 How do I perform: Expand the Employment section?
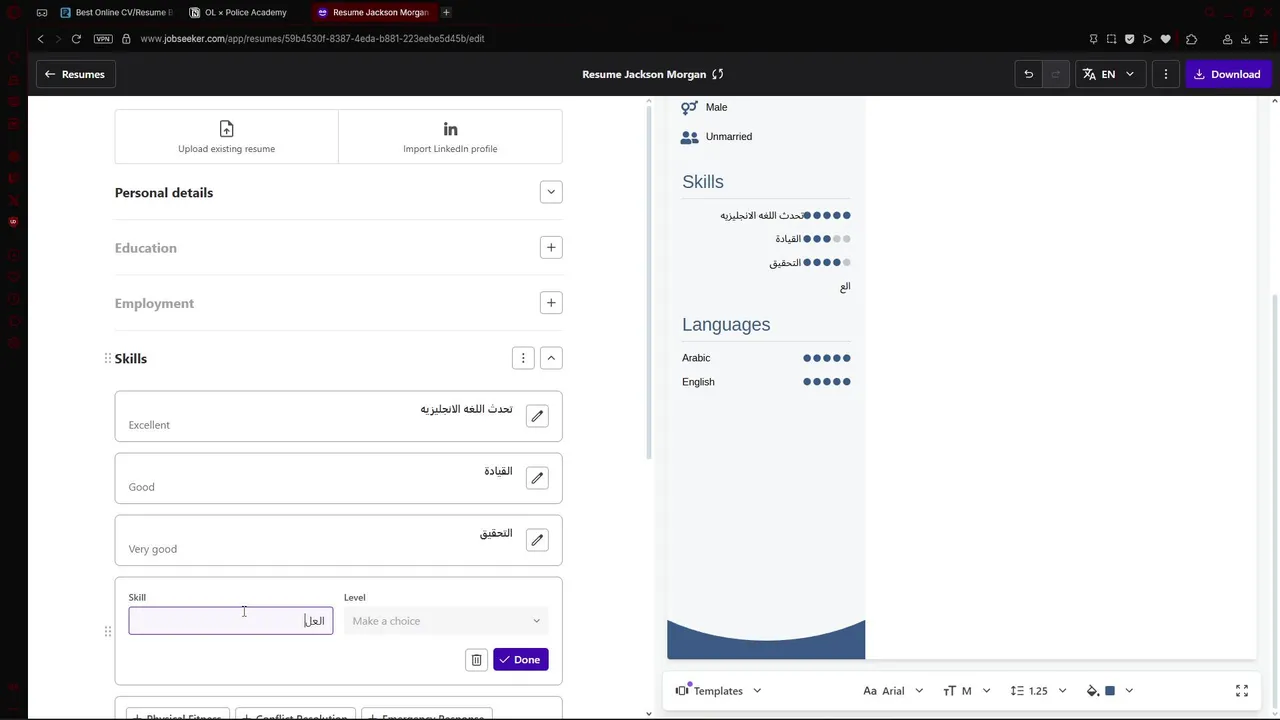[x=551, y=303]
